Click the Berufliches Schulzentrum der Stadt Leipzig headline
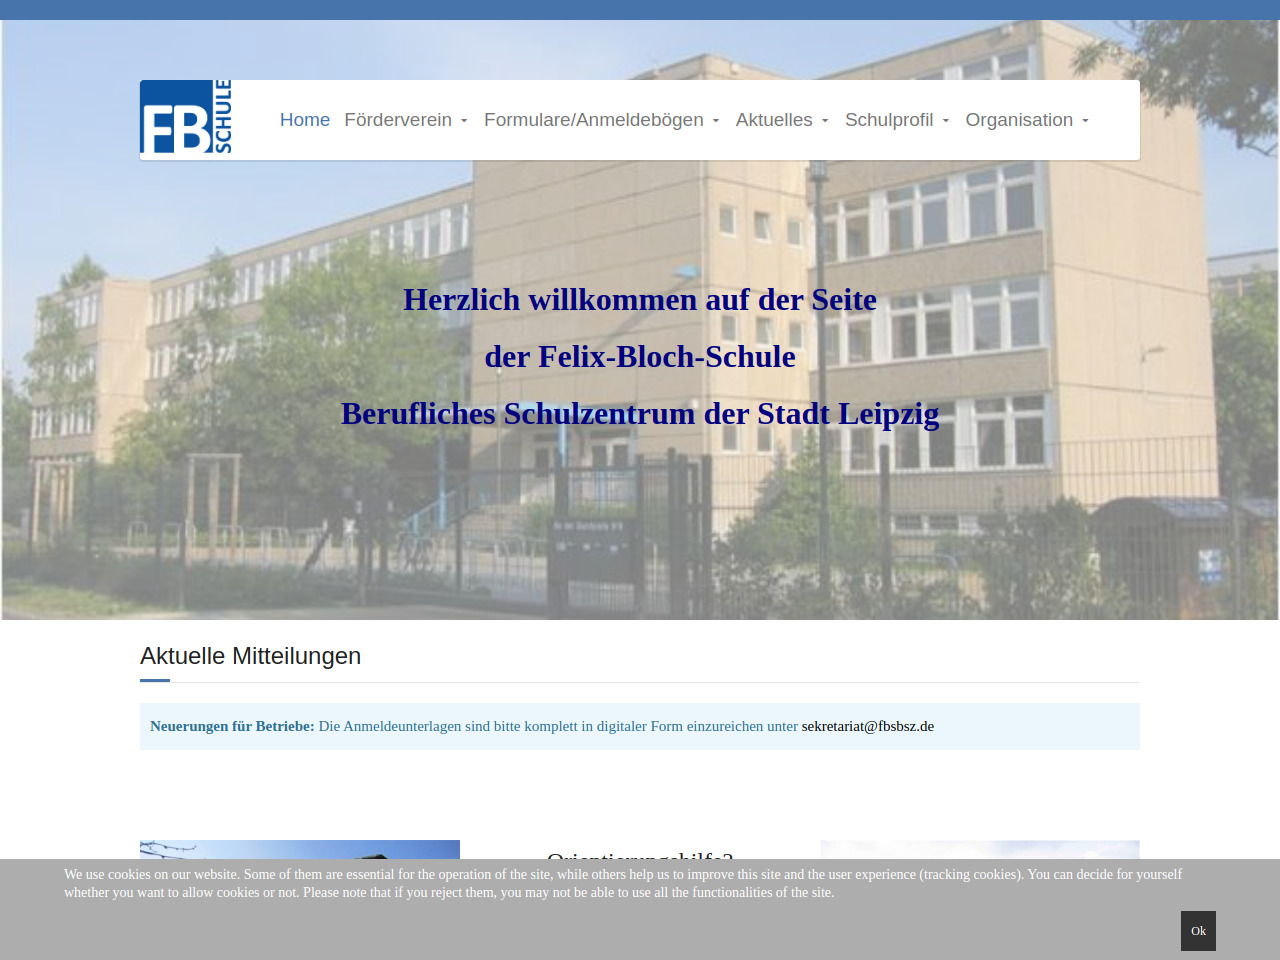 click(639, 413)
